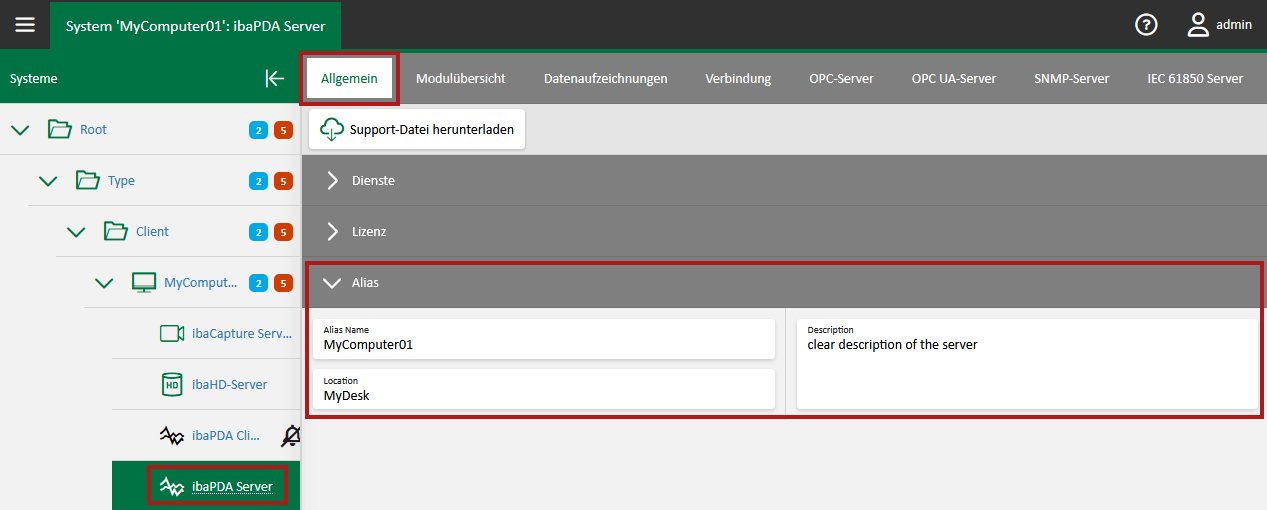Collapse the Client tree node
This screenshot has height=510, width=1267.
coord(76,232)
